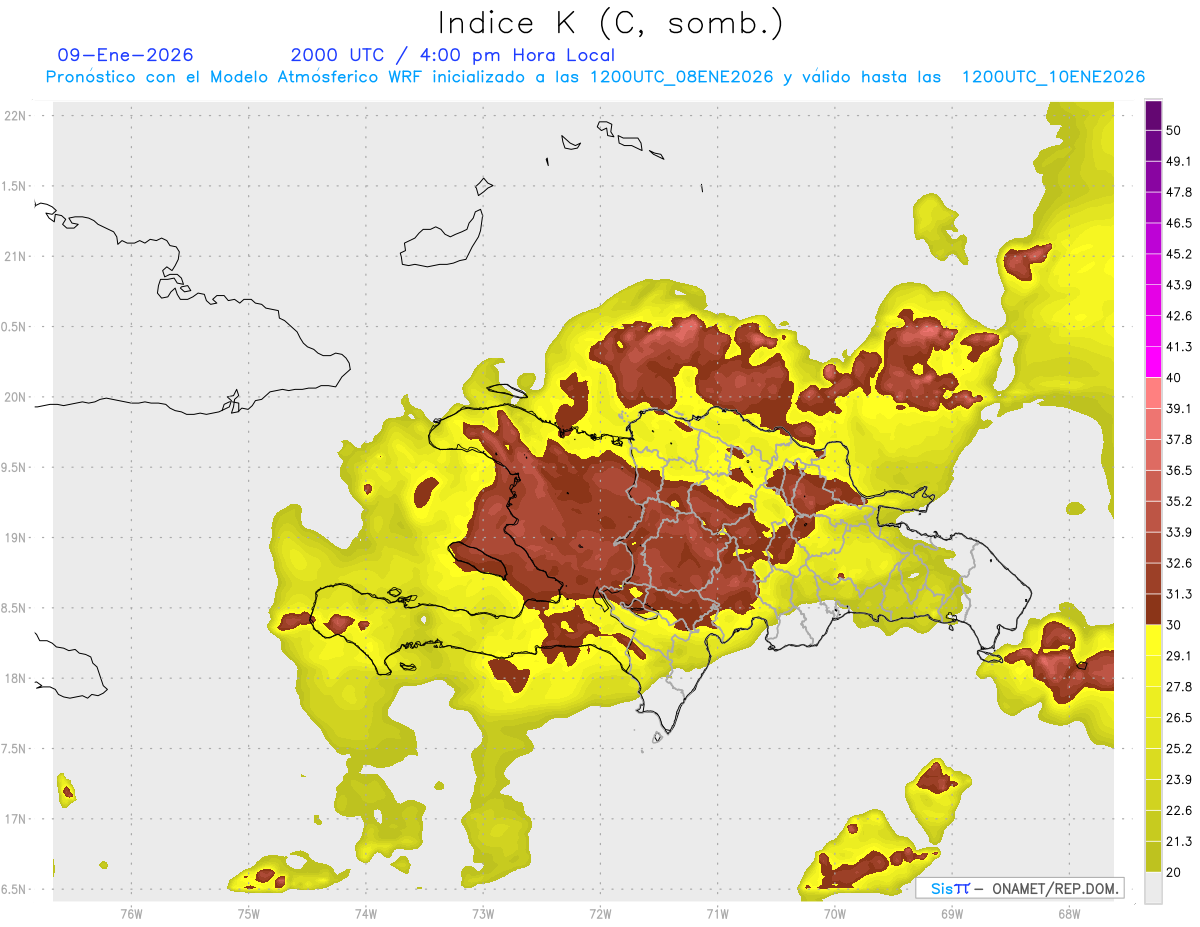This screenshot has height=927, width=1200.
Task: Click the legend value '40'
Action: click(1174, 378)
